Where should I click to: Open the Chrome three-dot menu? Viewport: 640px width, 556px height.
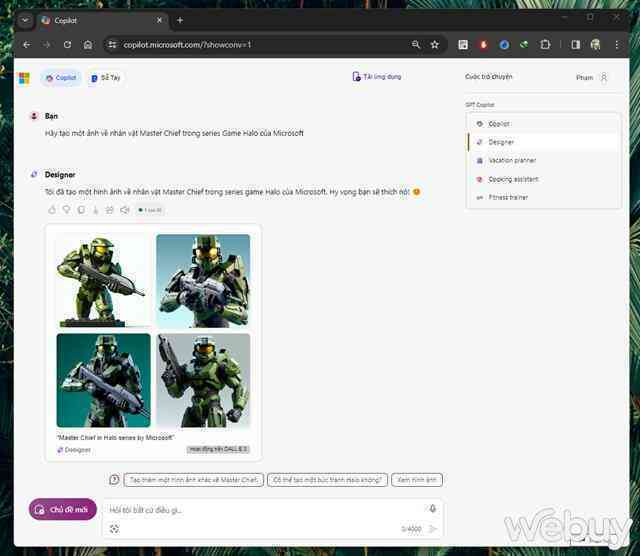tap(617, 44)
